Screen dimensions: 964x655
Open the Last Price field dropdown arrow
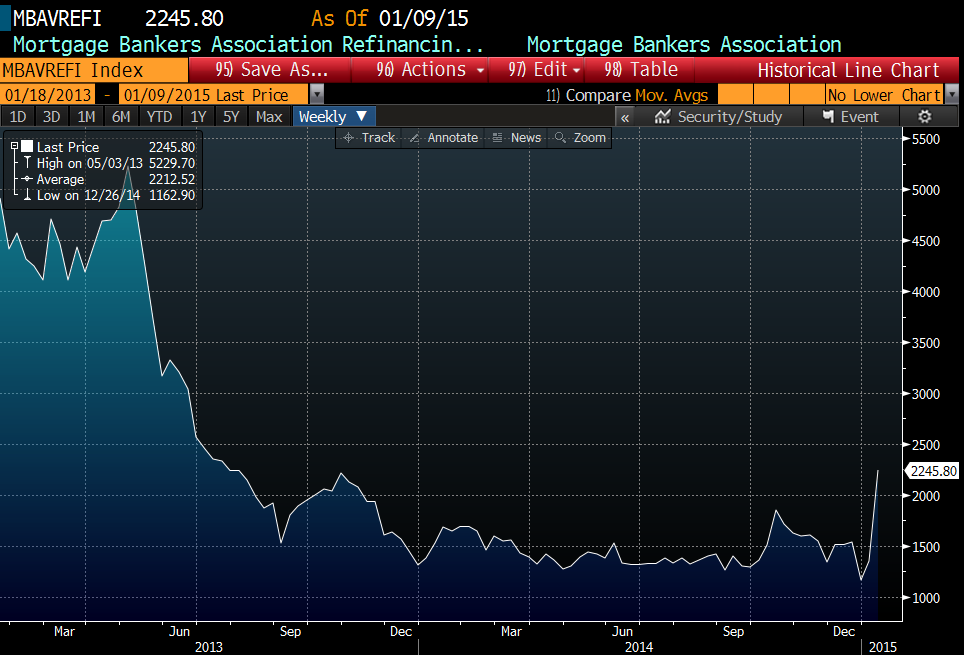(317, 95)
